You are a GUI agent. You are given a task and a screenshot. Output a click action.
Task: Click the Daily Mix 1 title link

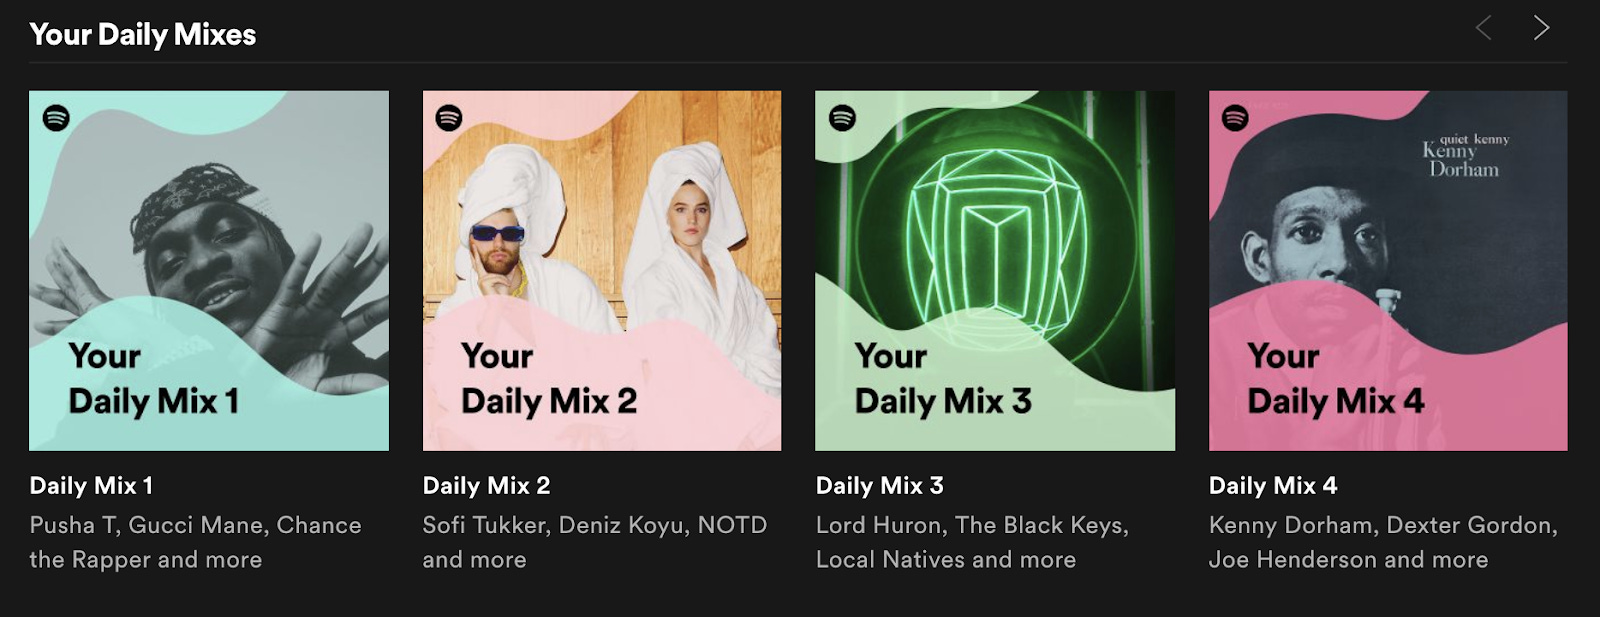point(91,486)
